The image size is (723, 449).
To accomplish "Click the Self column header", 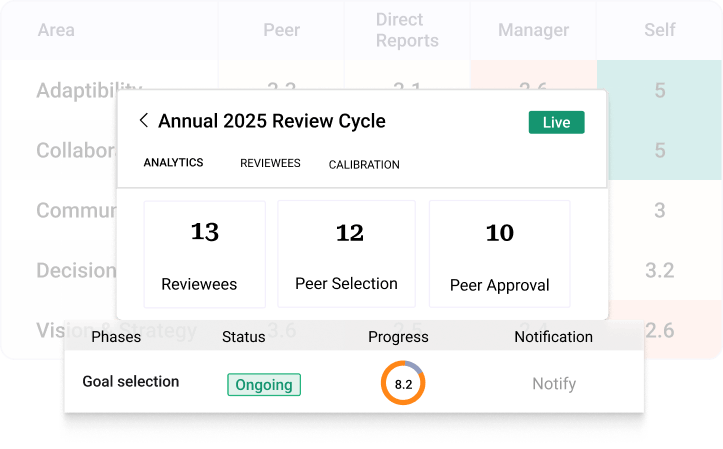I will coord(659,30).
